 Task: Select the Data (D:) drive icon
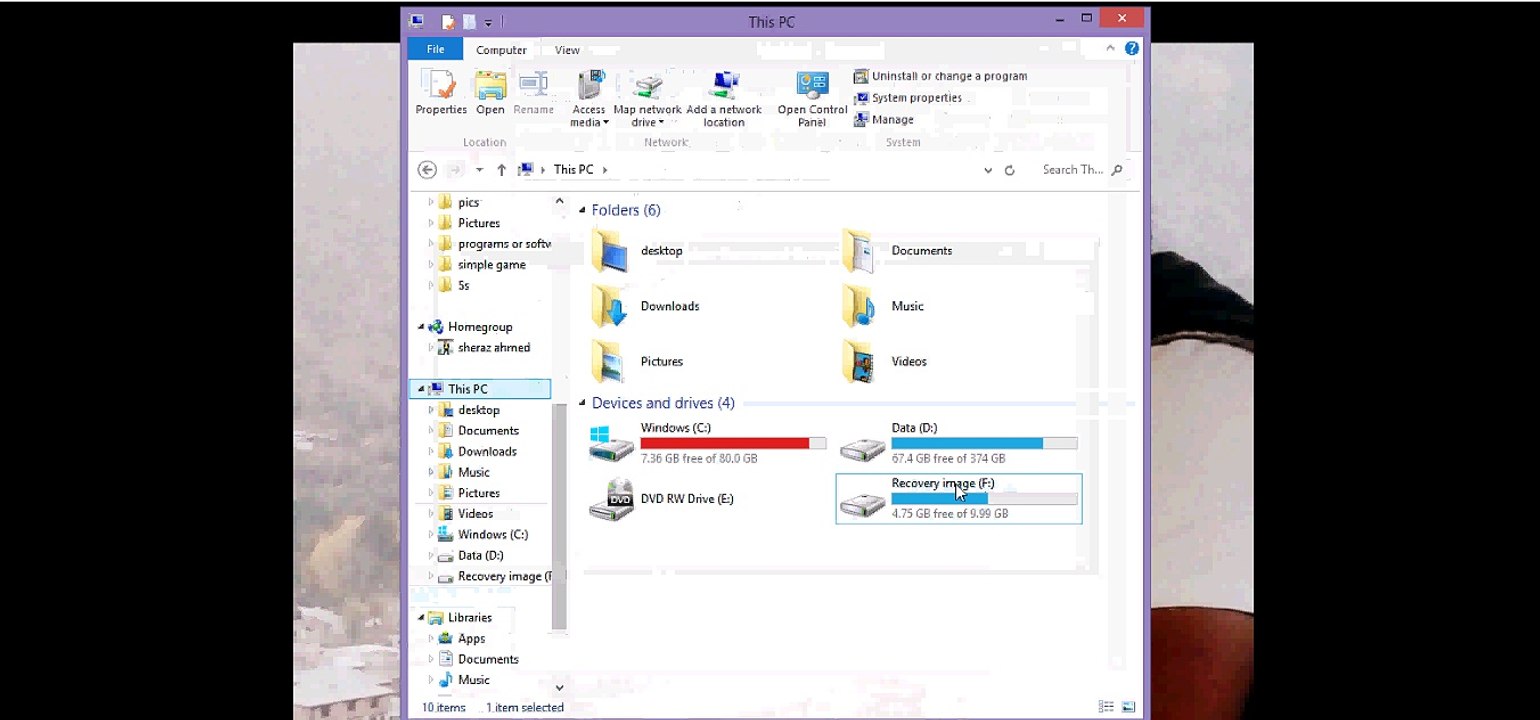pyautogui.click(x=862, y=448)
